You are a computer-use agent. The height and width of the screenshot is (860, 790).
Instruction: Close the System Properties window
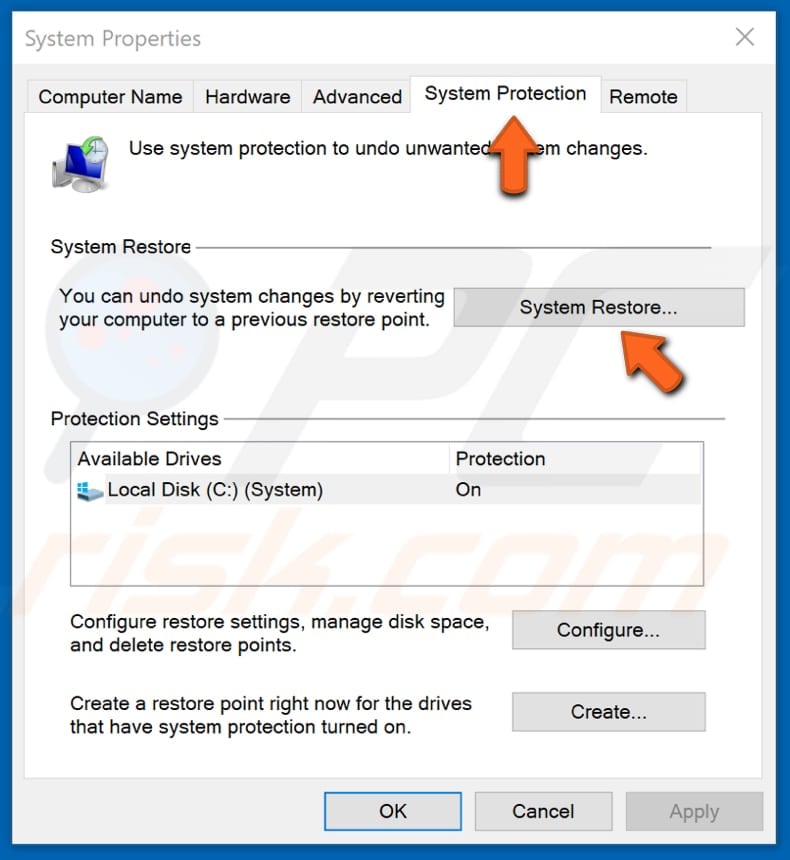click(744, 37)
